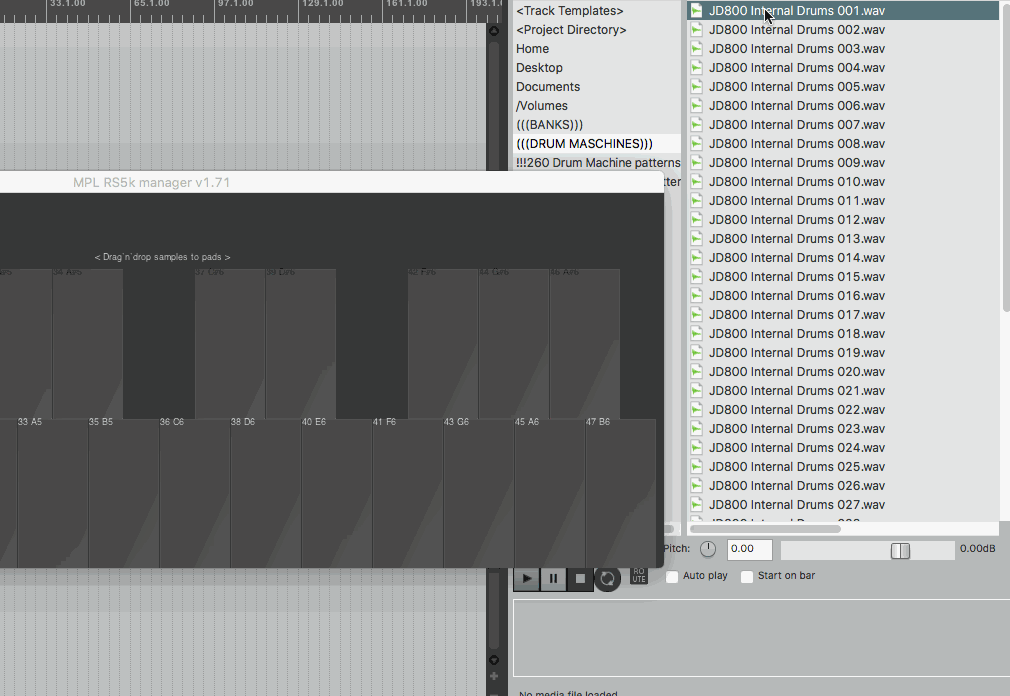
Task: Select JD800 Internal Drums 010.wav
Action: [843, 182]
